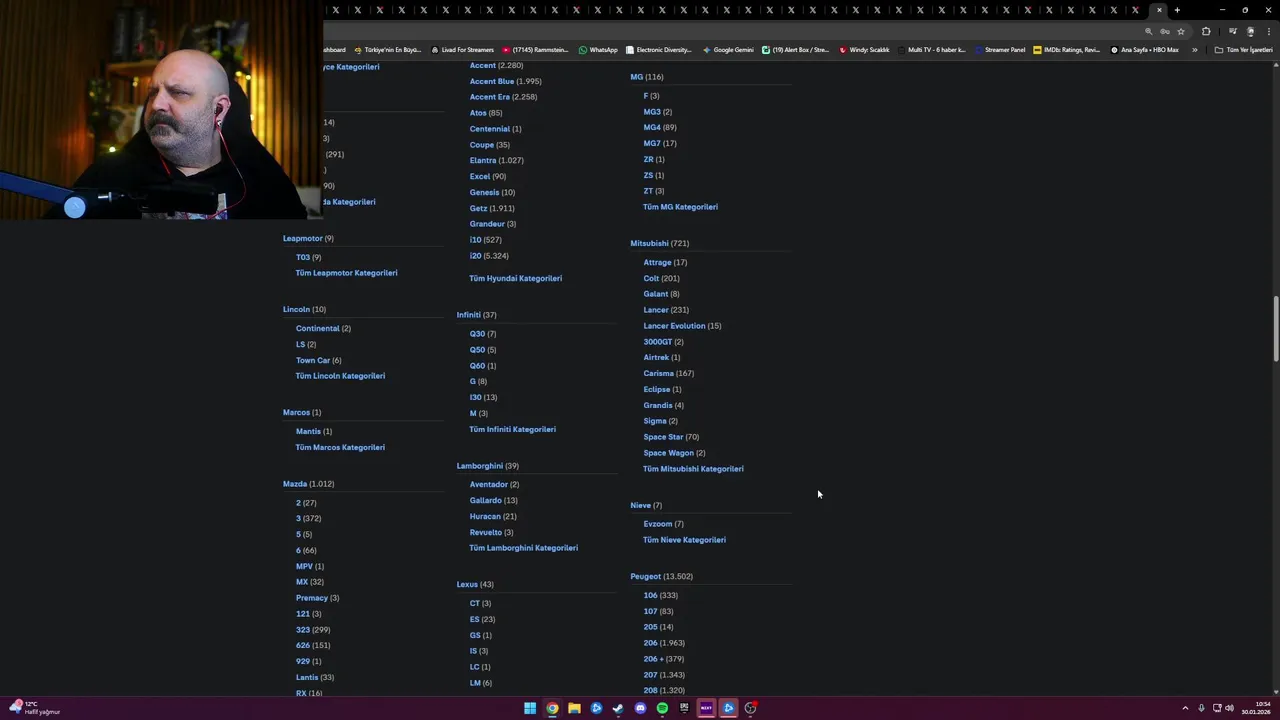Open the Infiniti Q50 listings

pyautogui.click(x=477, y=350)
